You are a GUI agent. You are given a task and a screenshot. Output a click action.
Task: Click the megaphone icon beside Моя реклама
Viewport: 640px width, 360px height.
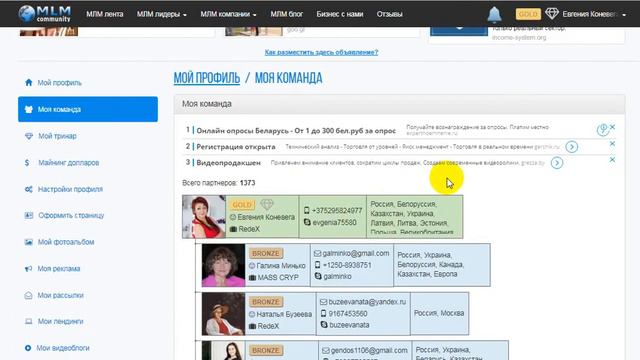28,269
